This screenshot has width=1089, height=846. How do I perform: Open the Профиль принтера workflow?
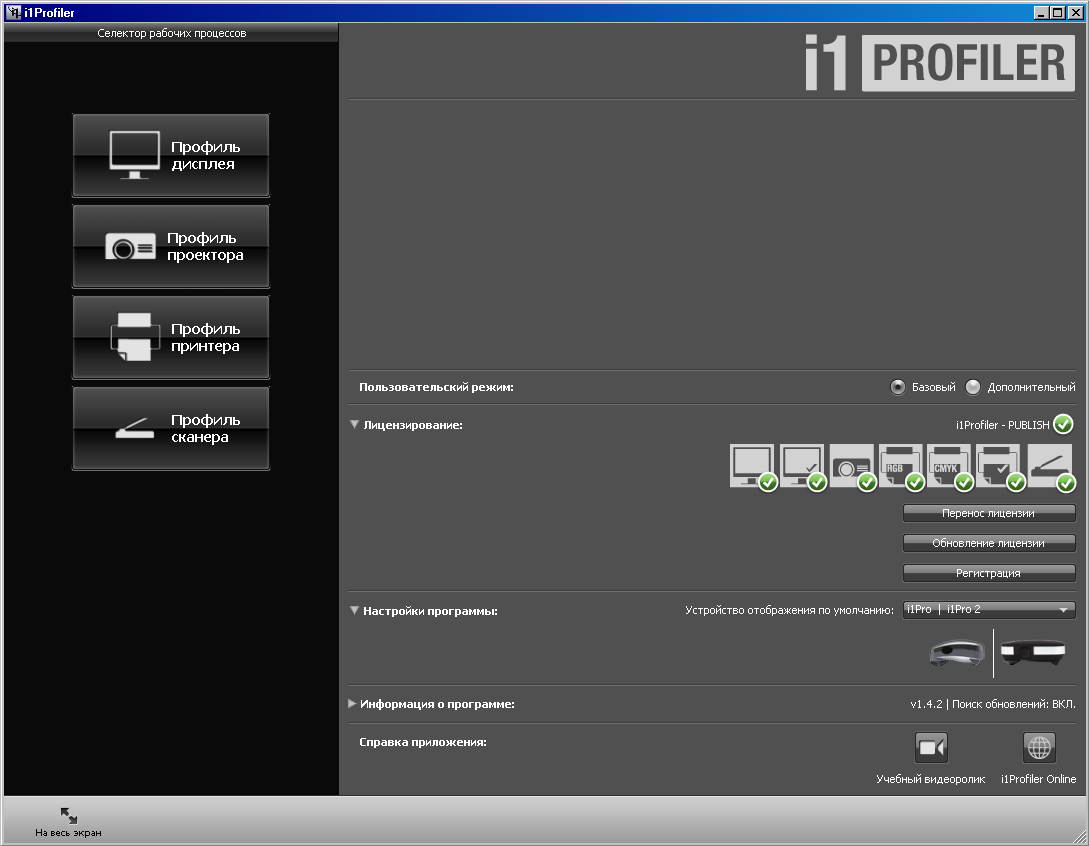click(171, 338)
